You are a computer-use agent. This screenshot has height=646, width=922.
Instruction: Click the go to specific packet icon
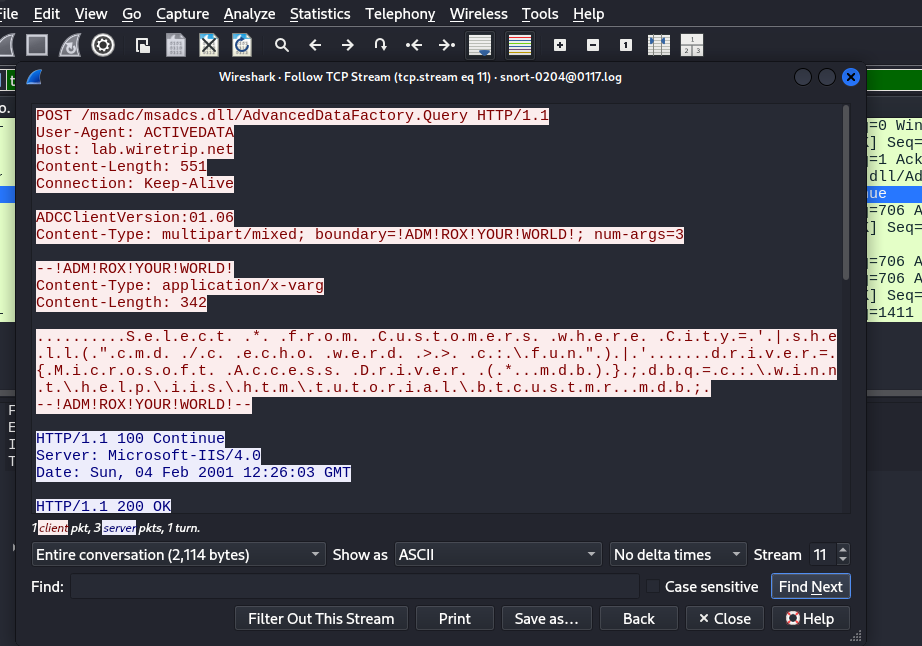[381, 45]
